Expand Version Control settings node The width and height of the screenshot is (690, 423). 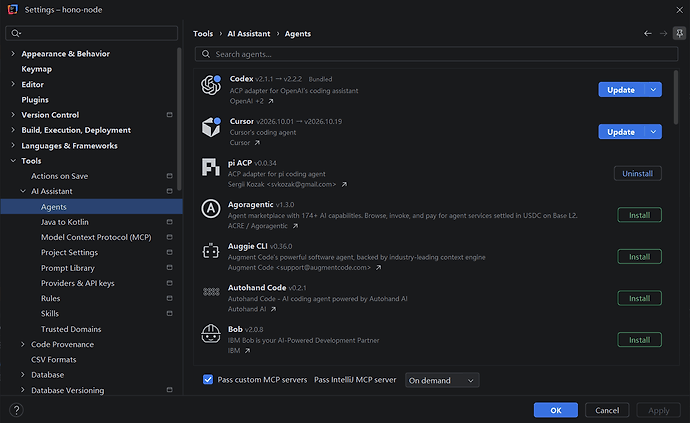click(13, 115)
